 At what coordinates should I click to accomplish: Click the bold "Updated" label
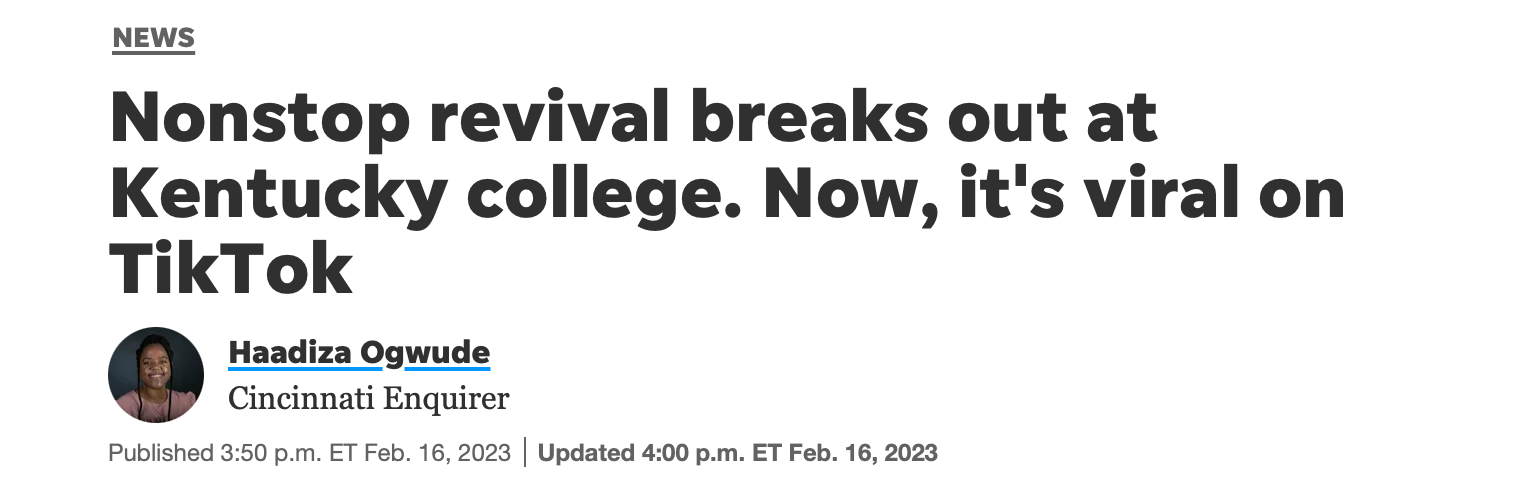[x=586, y=453]
